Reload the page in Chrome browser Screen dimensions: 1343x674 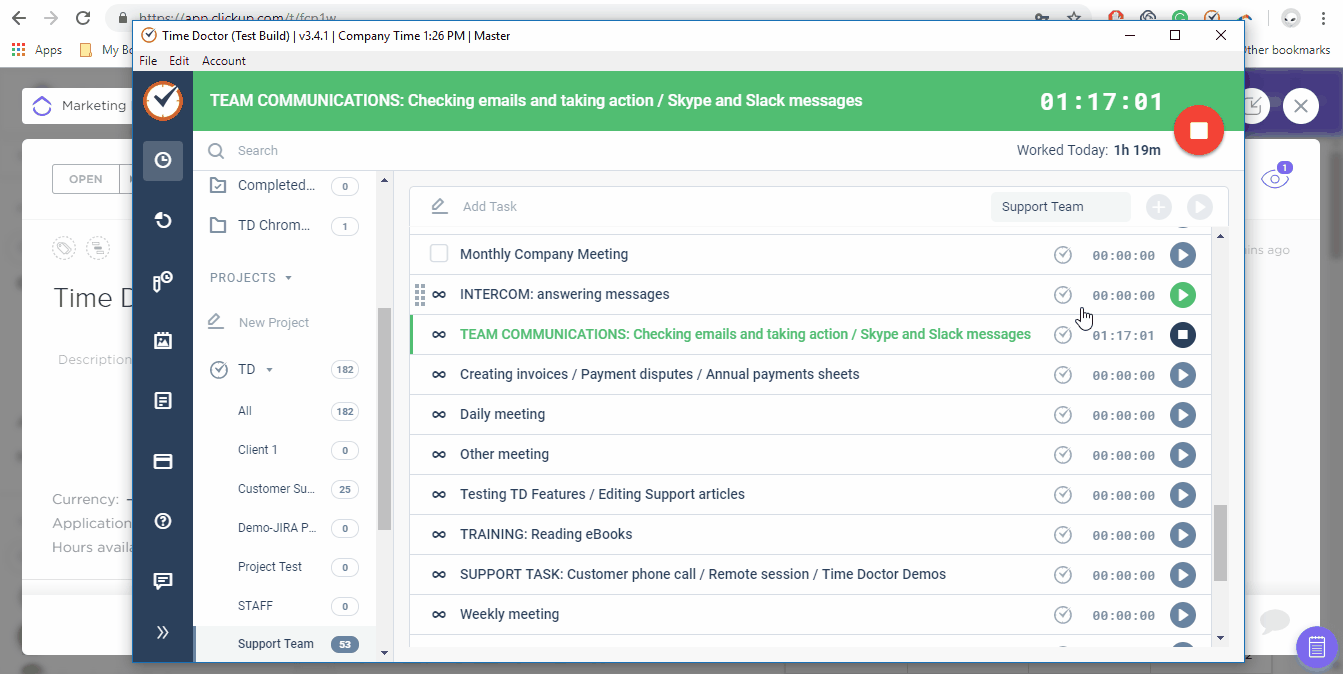(83, 18)
